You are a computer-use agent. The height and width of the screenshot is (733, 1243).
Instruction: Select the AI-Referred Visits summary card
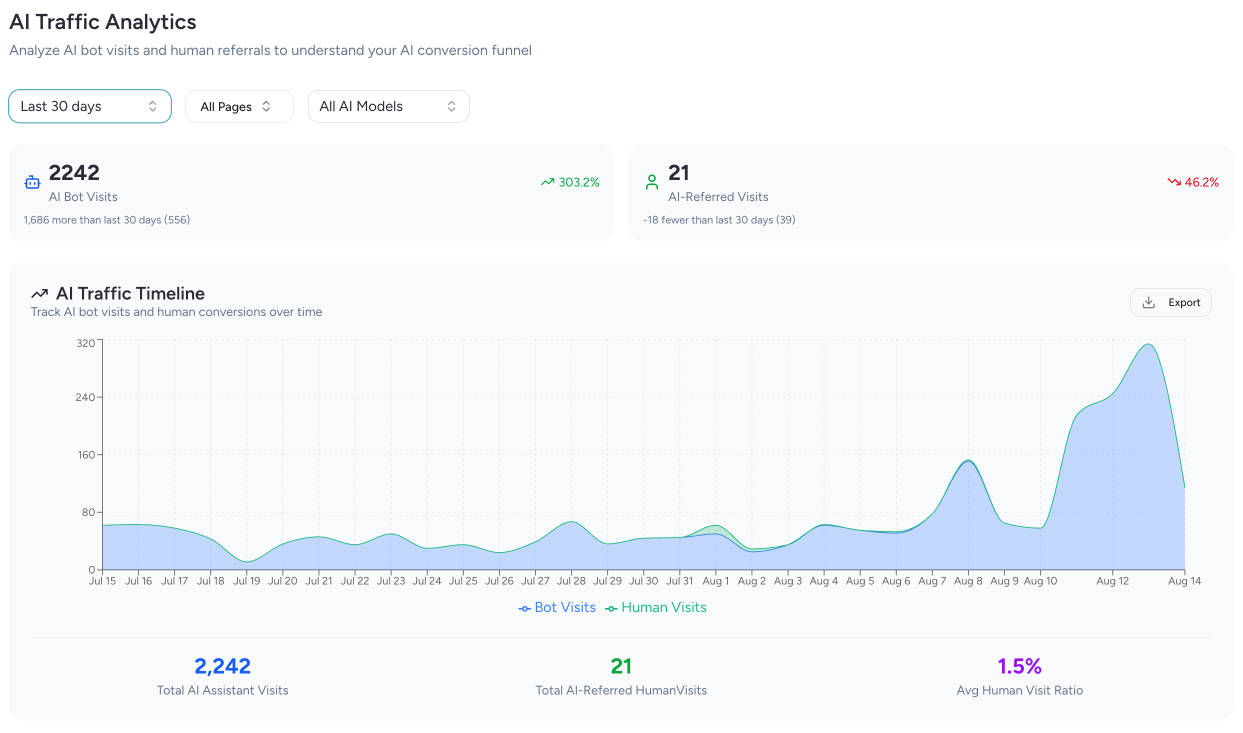tap(930, 192)
